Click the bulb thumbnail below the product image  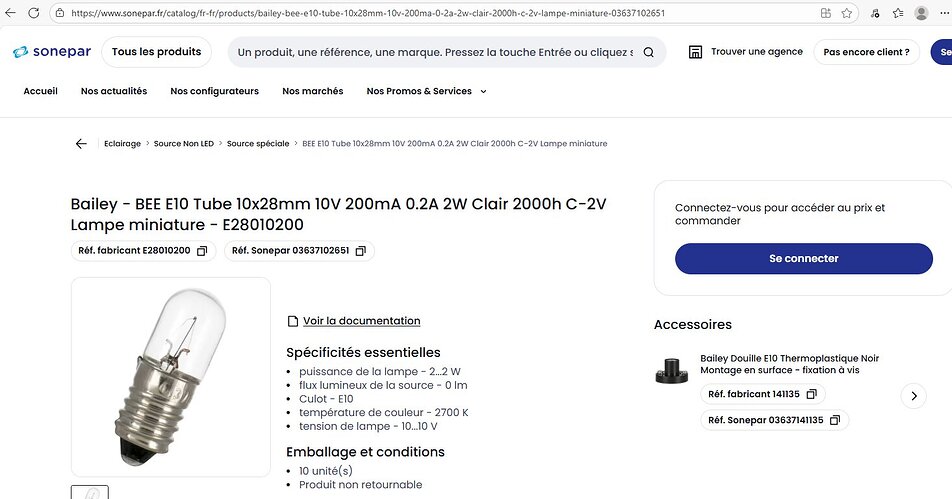pyautogui.click(x=90, y=493)
